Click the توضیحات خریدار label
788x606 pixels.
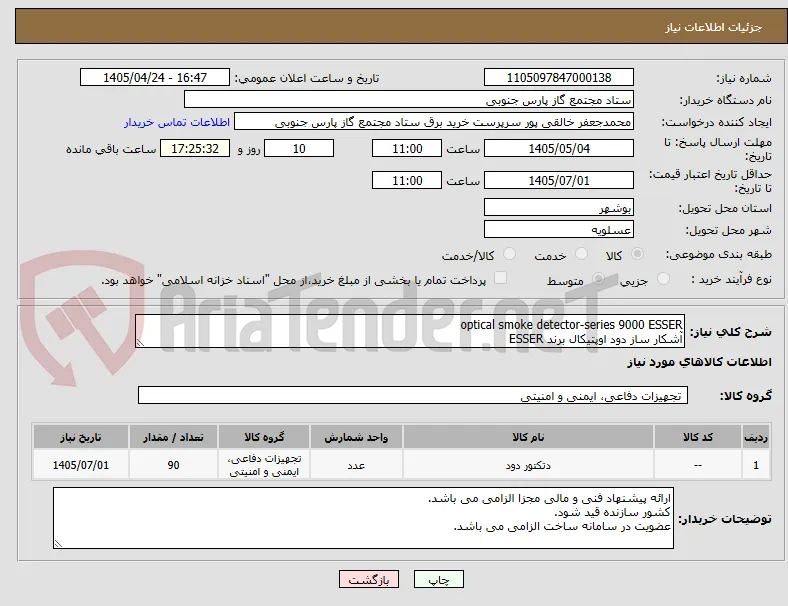725,519
